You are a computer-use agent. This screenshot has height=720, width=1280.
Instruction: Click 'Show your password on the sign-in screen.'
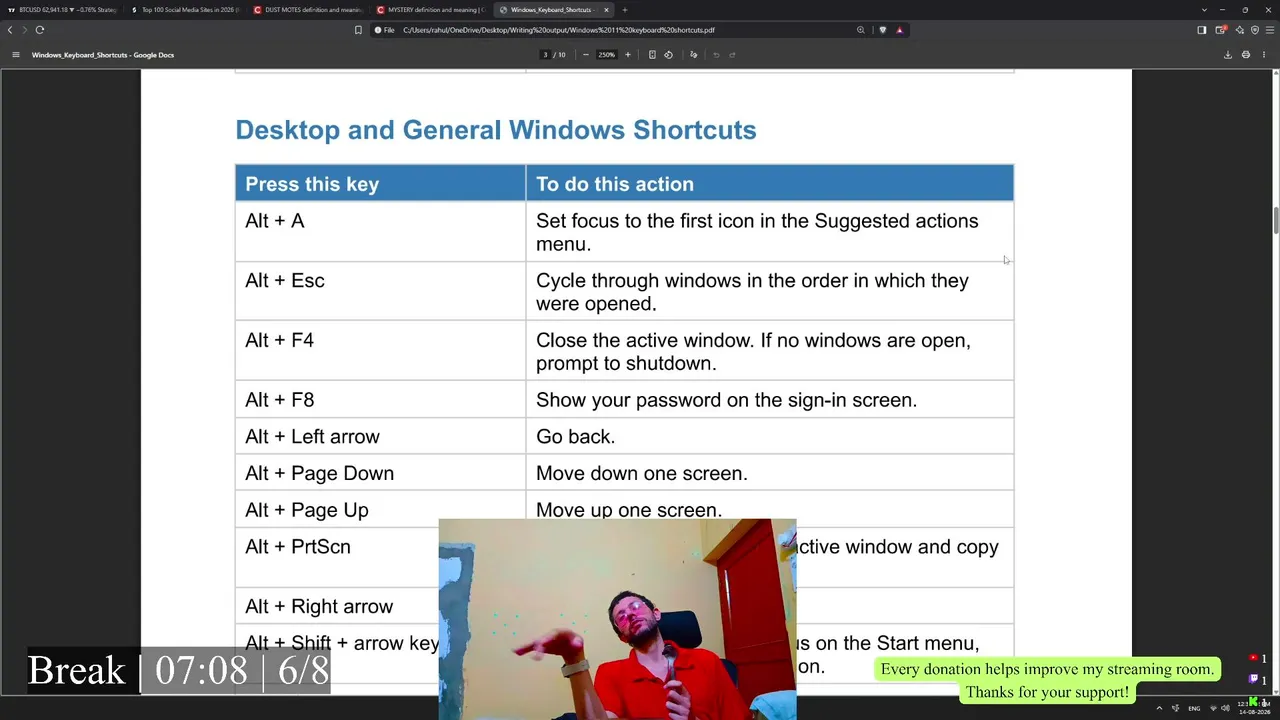coord(726,400)
